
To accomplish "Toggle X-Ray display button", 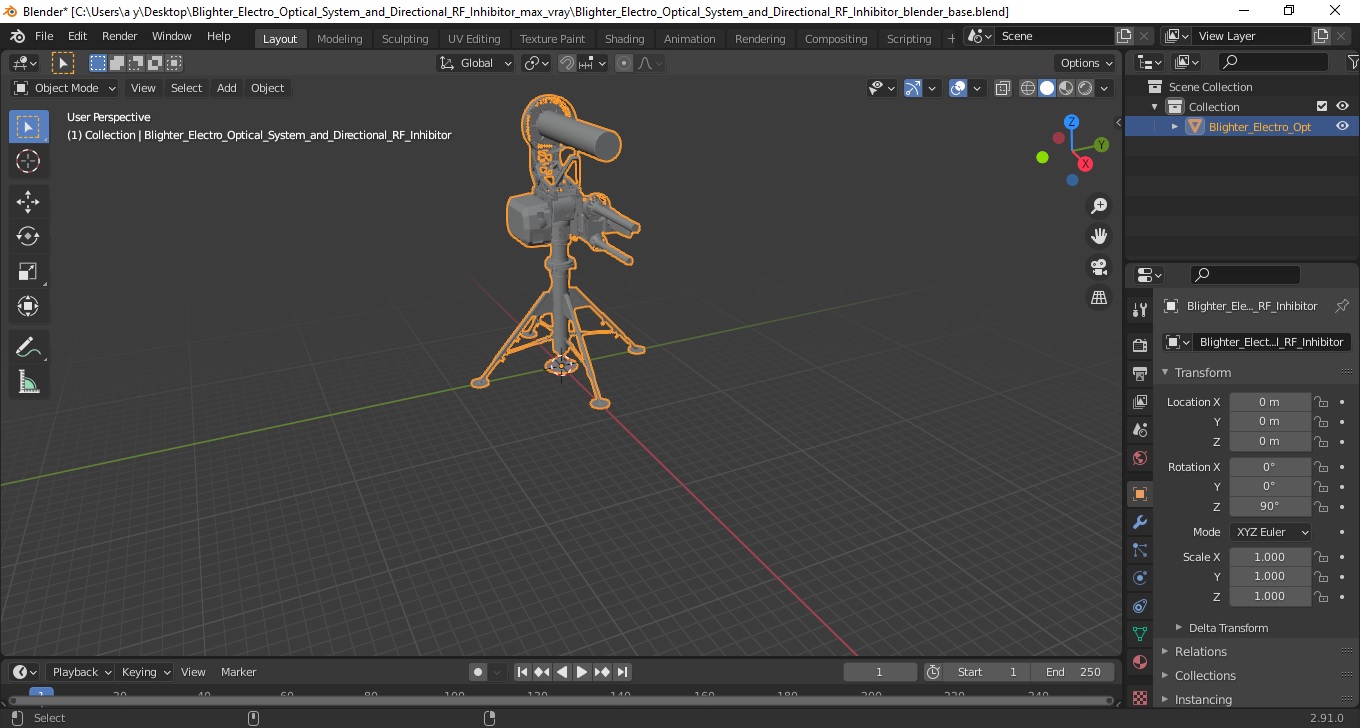I will 1003,88.
